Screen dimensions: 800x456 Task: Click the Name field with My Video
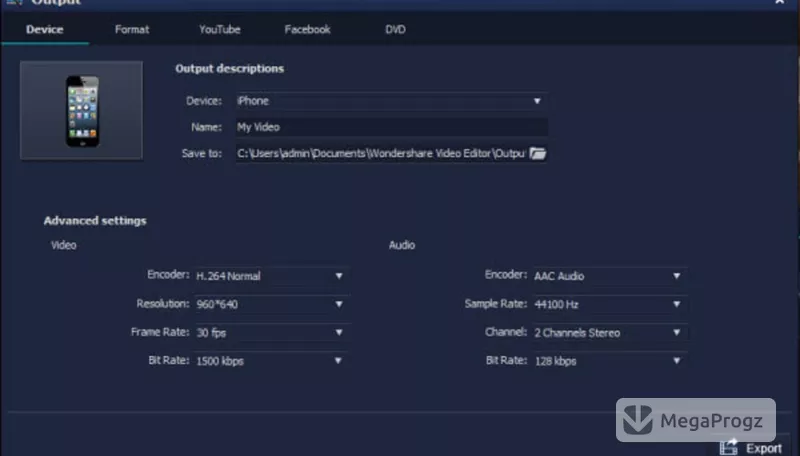tap(391, 127)
